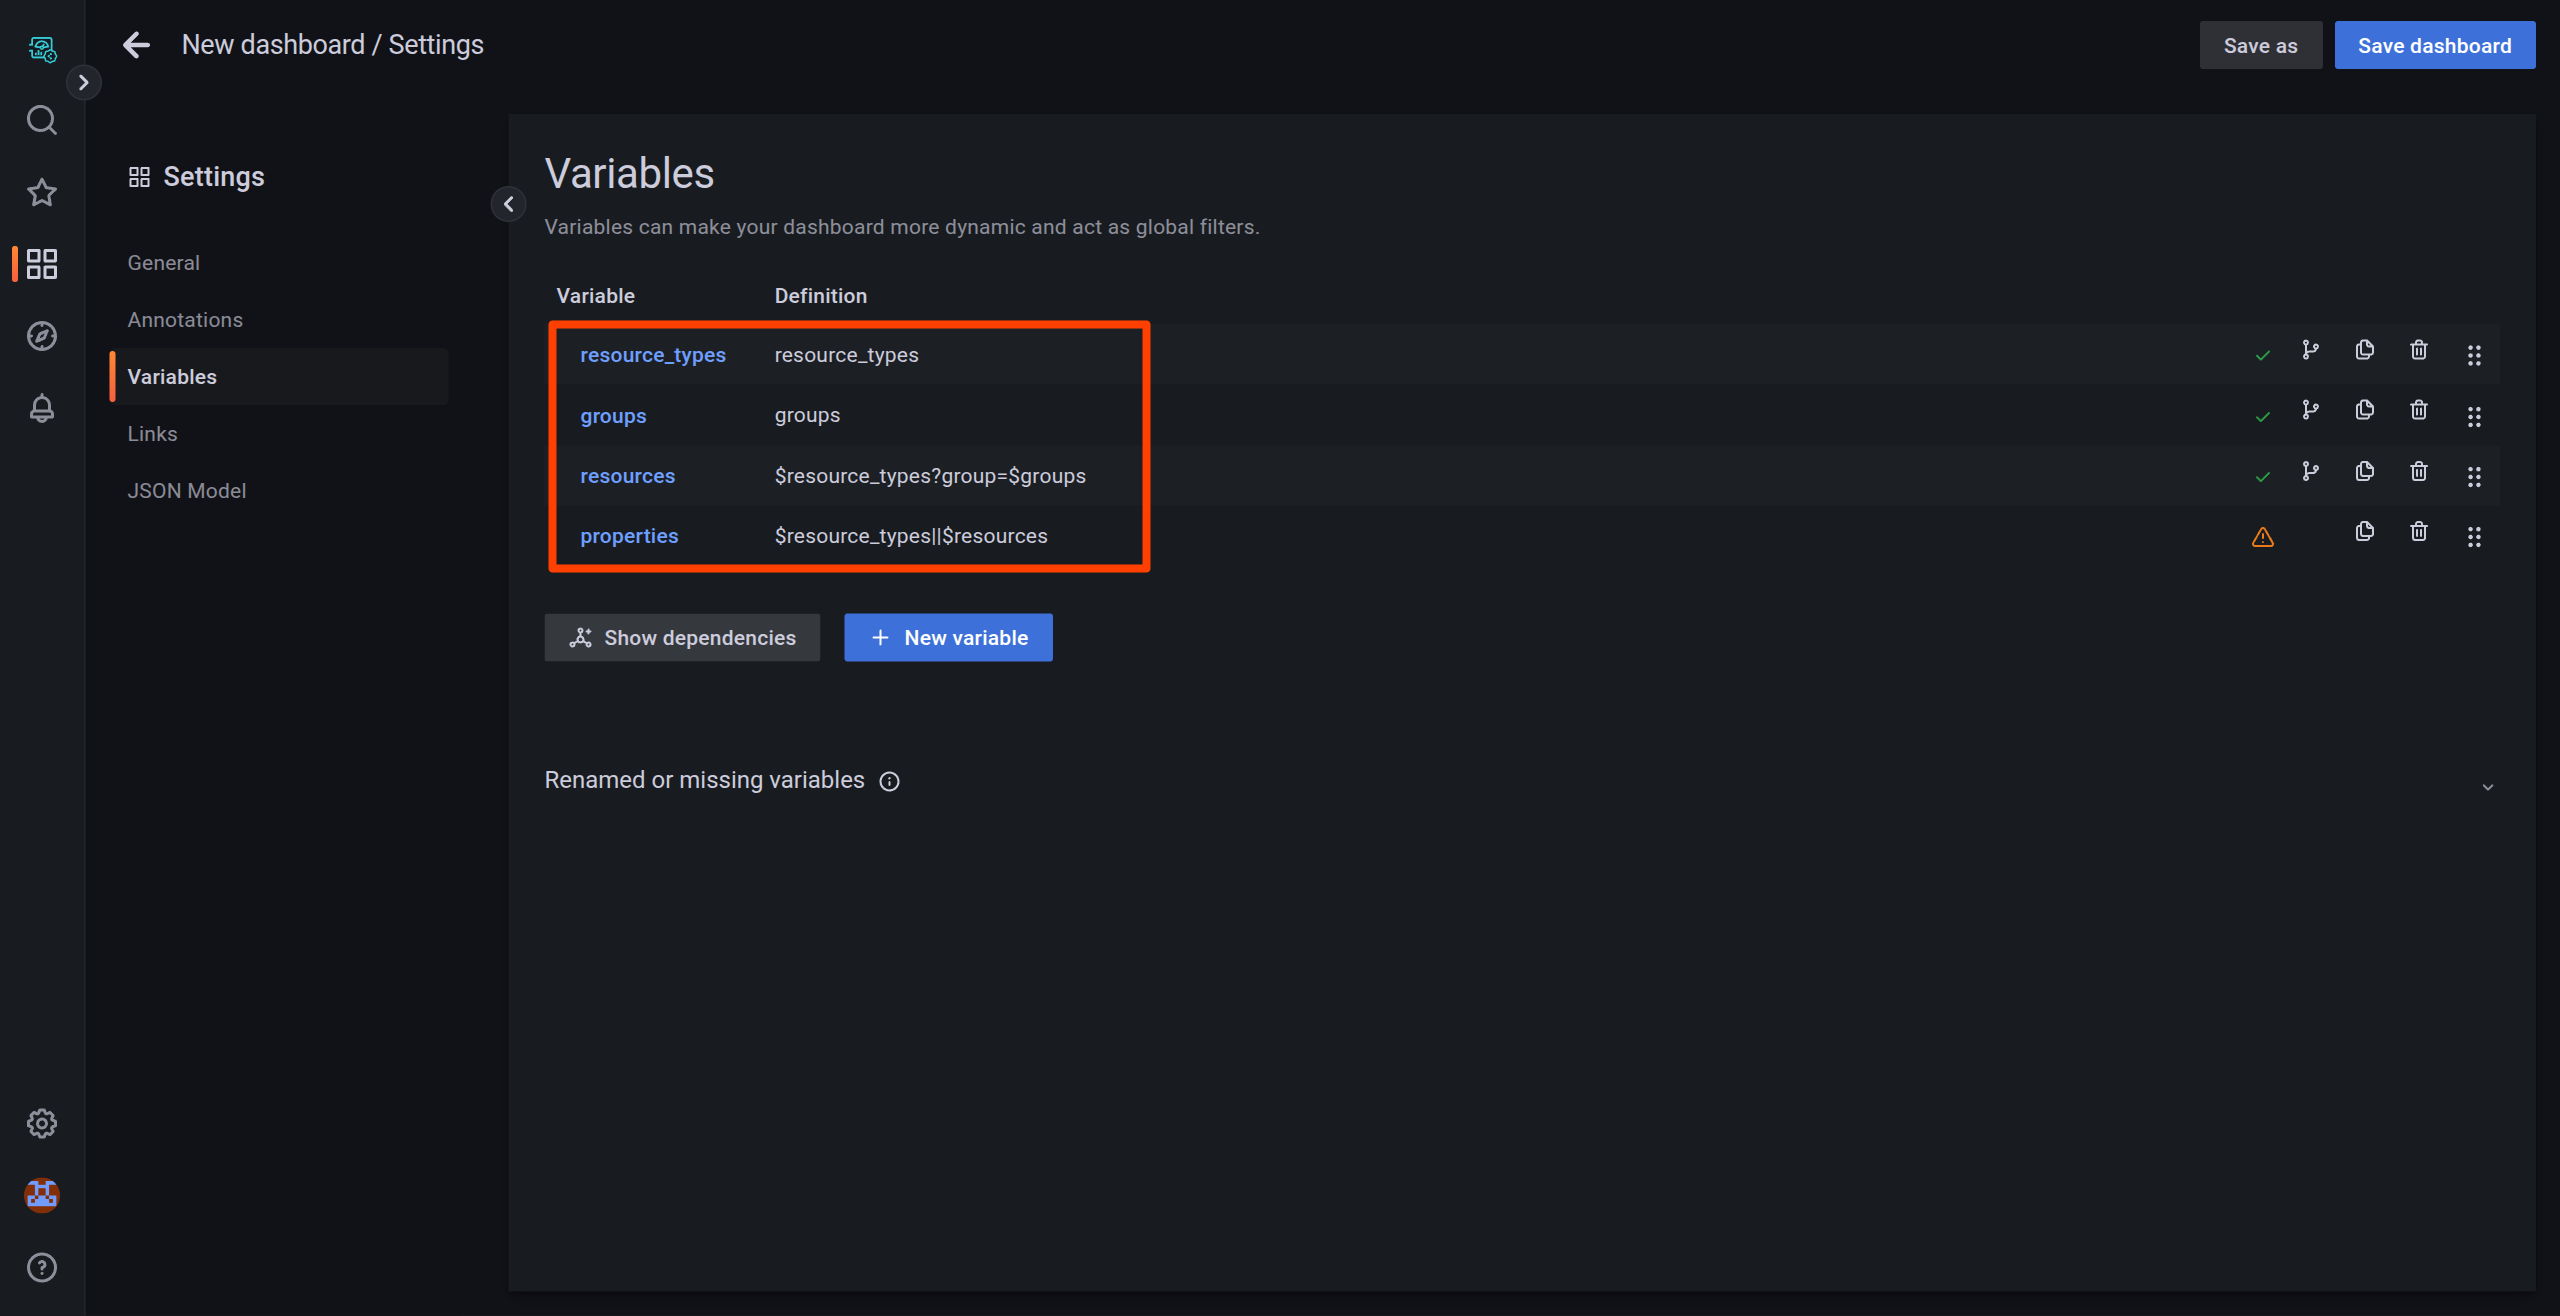Viewport: 2560px width, 1316px height.
Task: Open the search icon in sidebar
Action: tap(41, 120)
